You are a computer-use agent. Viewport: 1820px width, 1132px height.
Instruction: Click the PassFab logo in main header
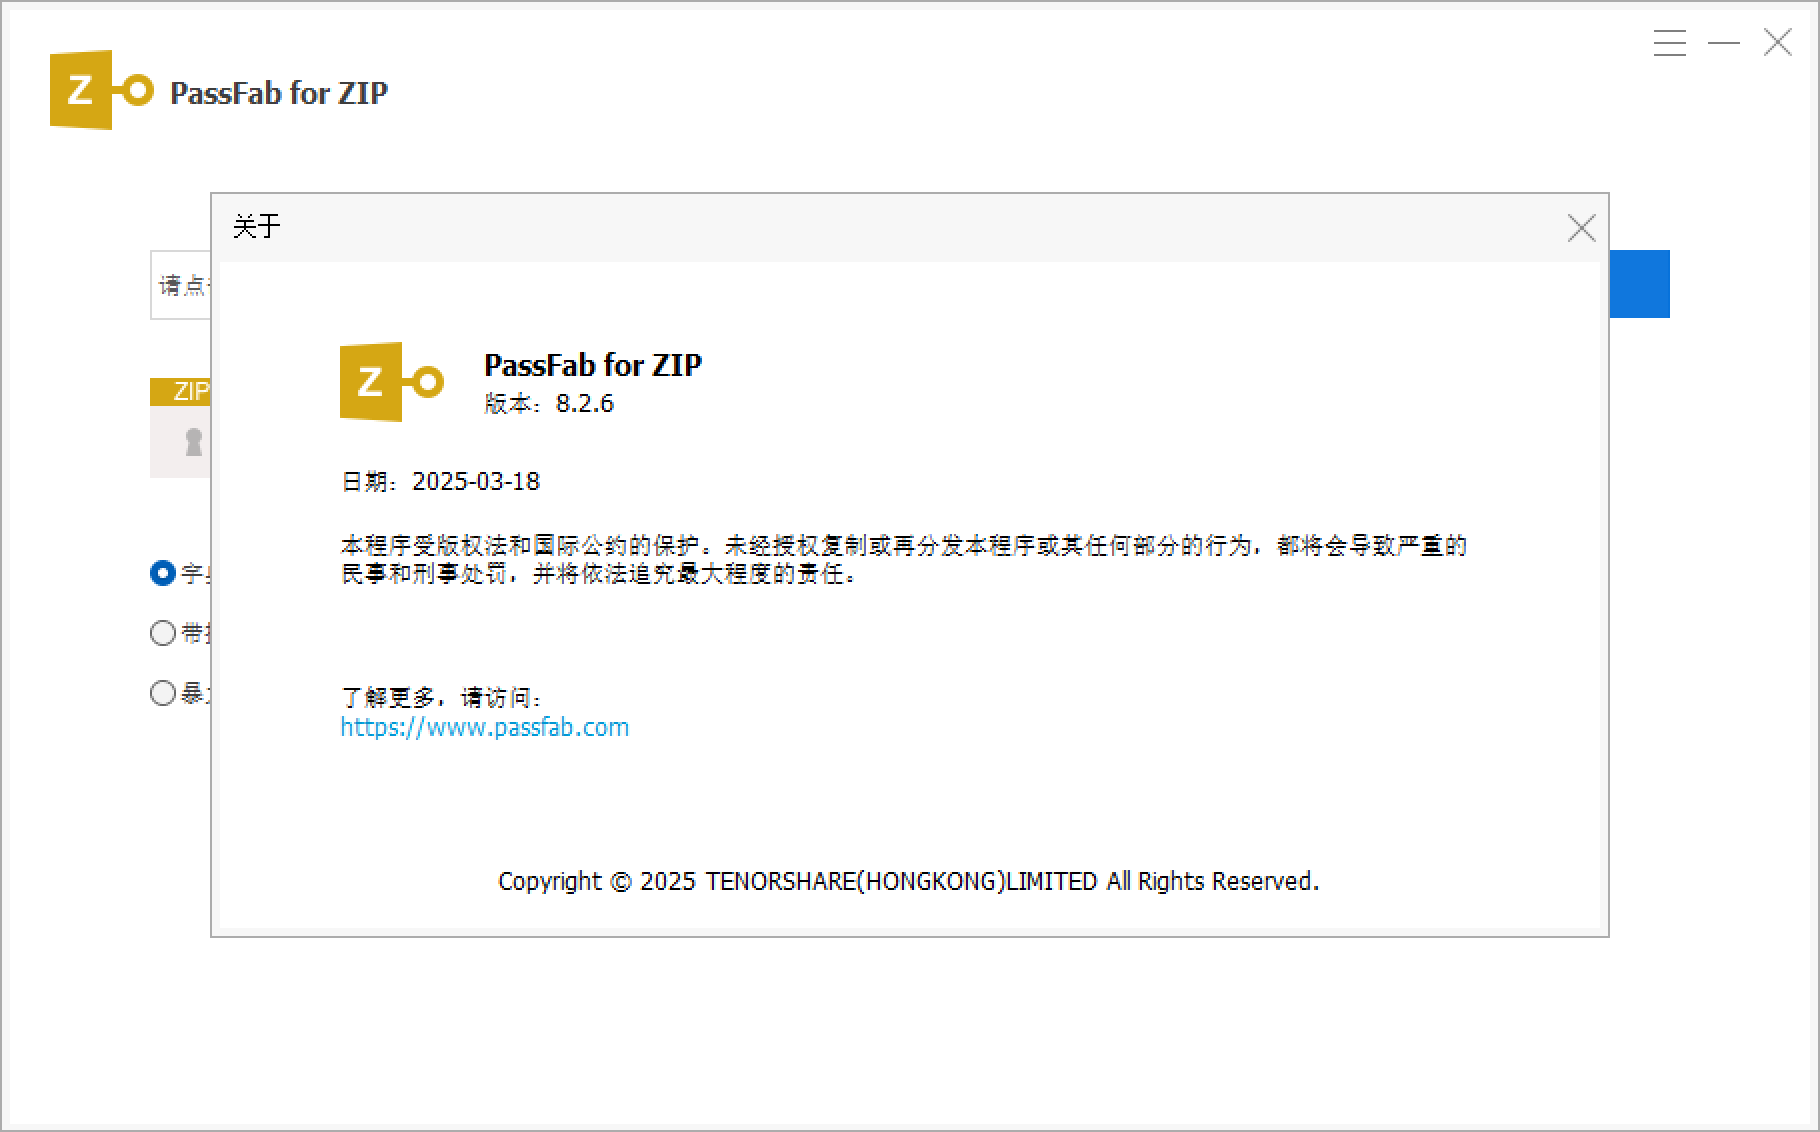point(100,90)
